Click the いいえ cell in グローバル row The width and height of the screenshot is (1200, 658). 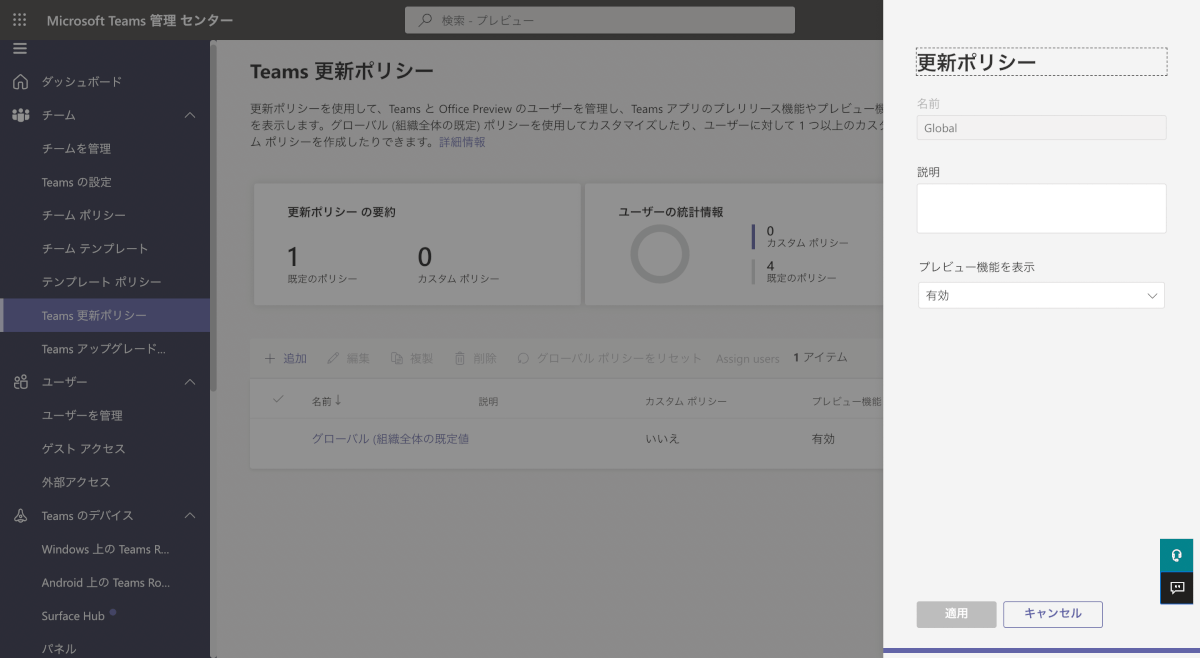click(x=662, y=439)
